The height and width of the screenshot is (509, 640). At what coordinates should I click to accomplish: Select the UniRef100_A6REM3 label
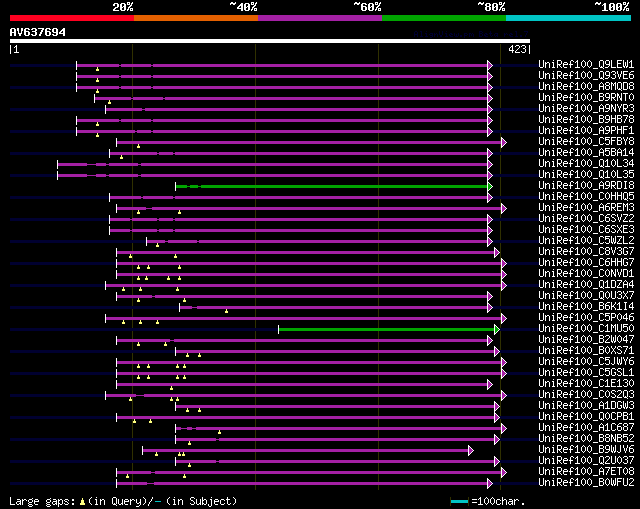coord(586,208)
